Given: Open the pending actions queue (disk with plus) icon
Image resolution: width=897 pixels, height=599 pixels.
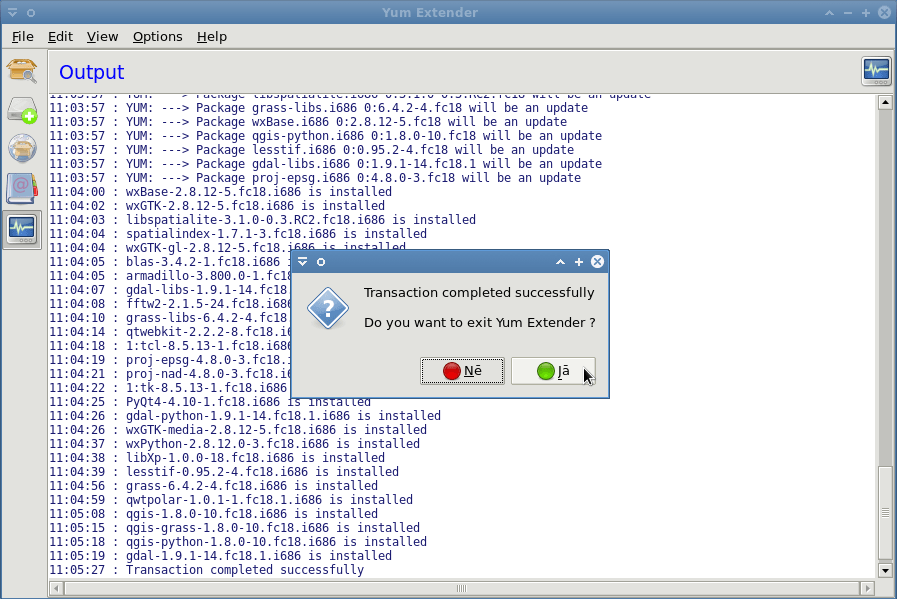Looking at the screenshot, I should [x=22, y=110].
